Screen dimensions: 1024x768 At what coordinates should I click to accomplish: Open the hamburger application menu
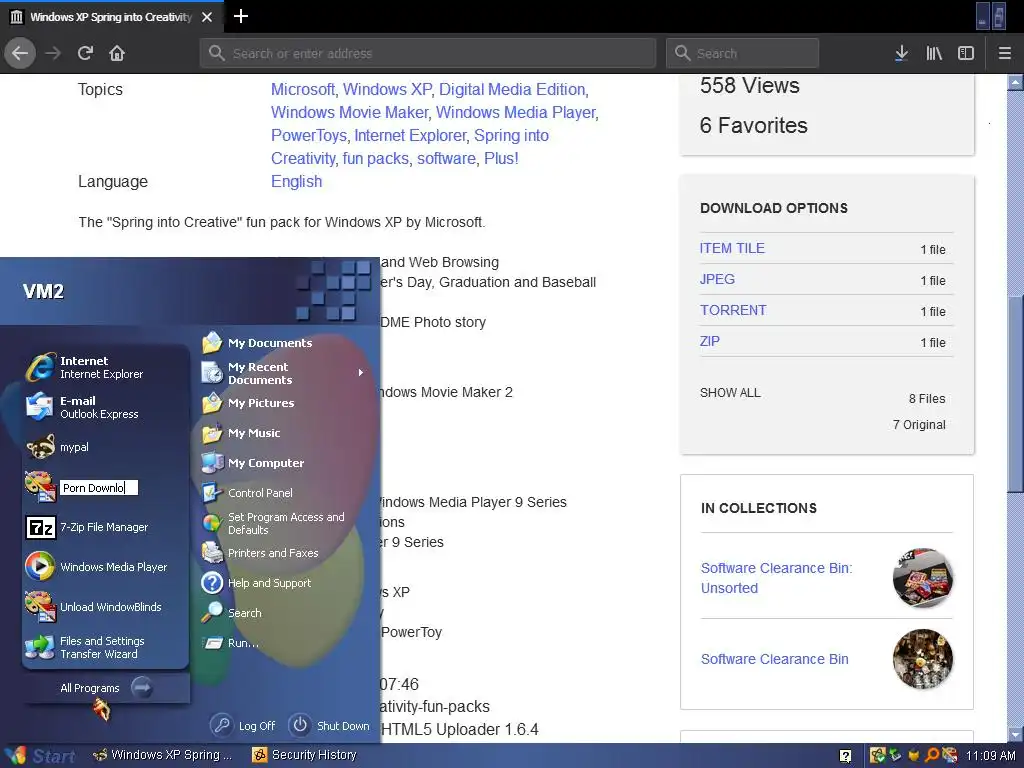pos(1005,53)
